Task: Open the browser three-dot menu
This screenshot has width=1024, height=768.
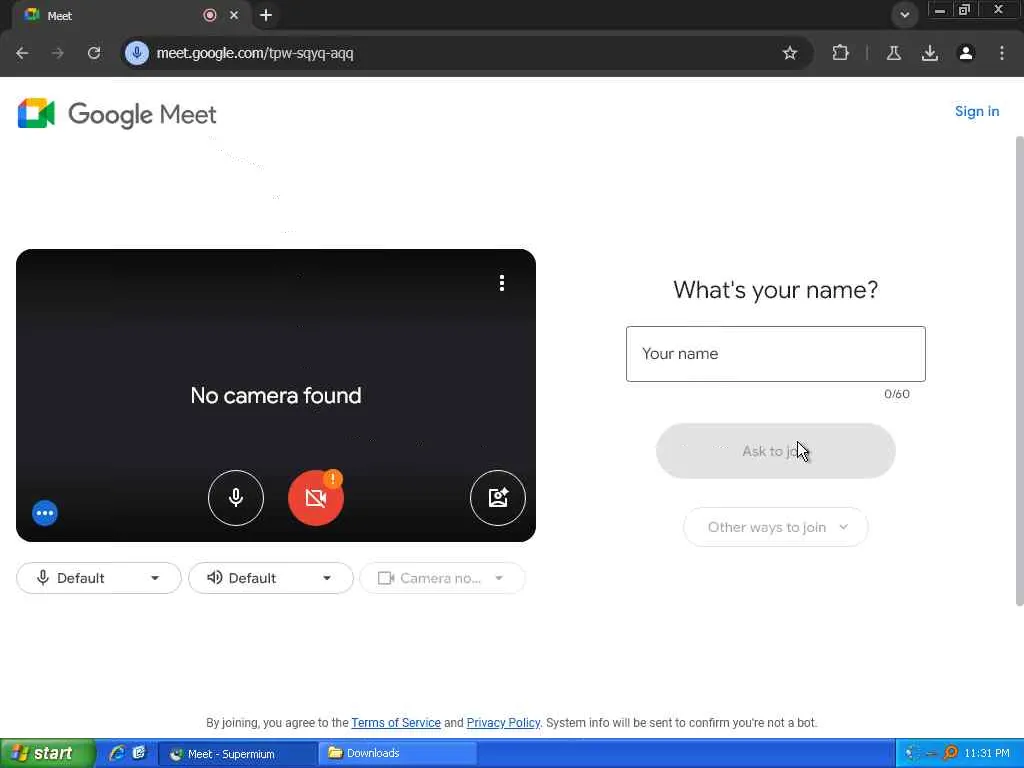Action: 1002,53
